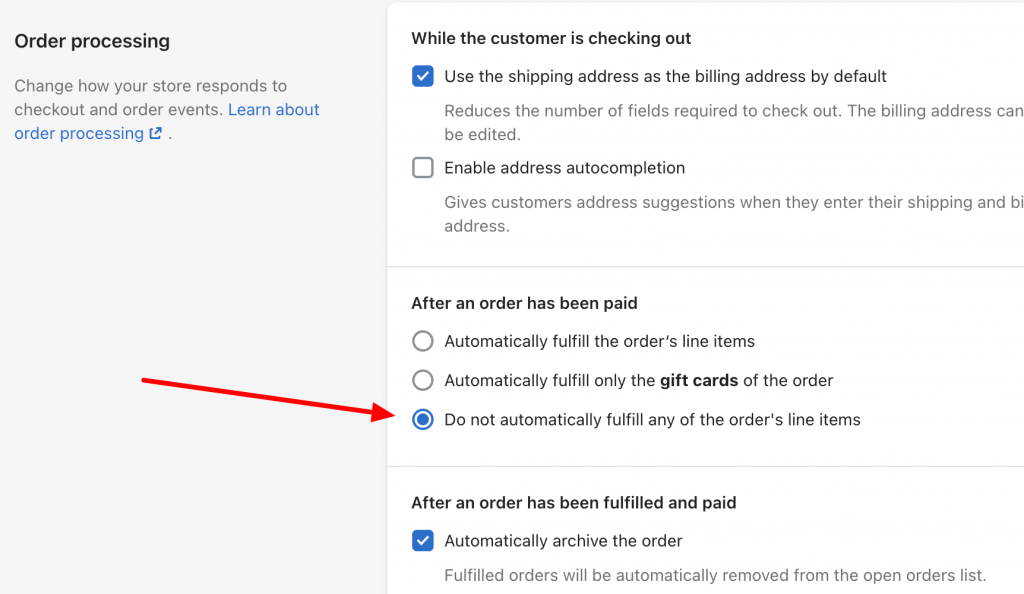Image resolution: width=1024 pixels, height=594 pixels.
Task: Click 'Fulfilled orders will be automatically removed' description
Action: coord(715,575)
